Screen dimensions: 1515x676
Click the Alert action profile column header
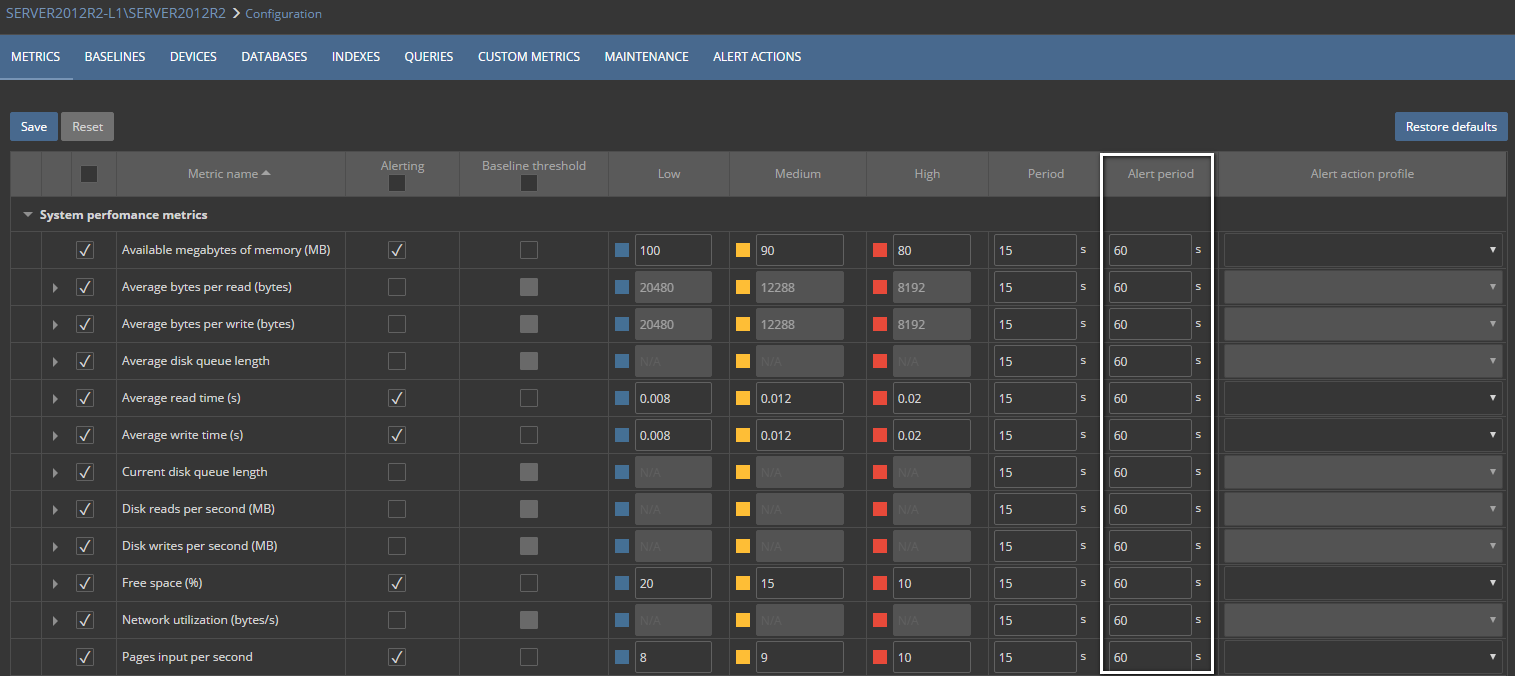pos(1362,174)
